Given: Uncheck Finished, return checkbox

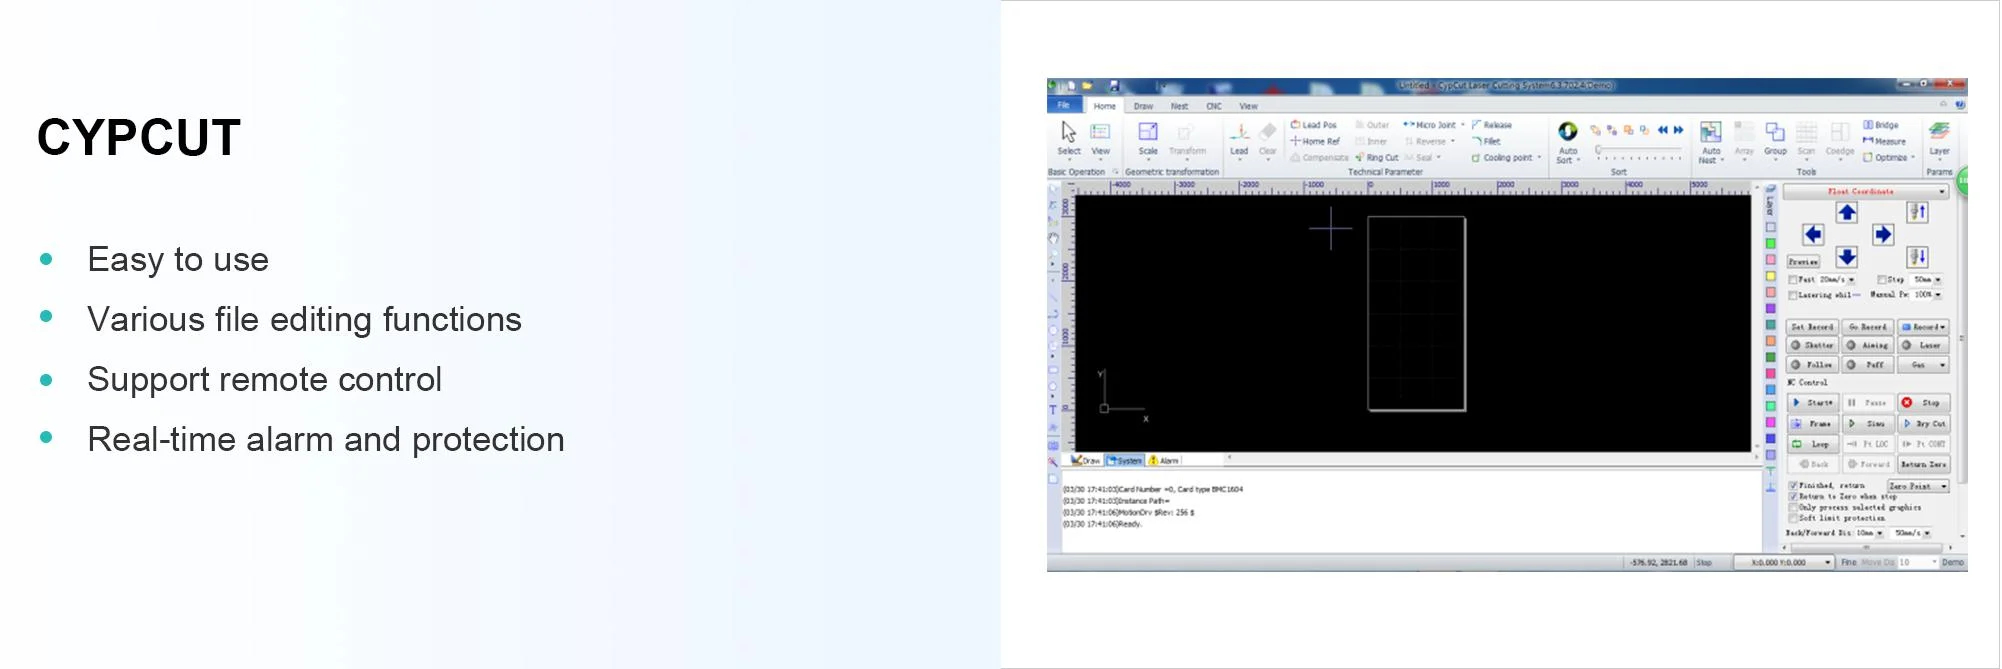Looking at the screenshot, I should [x=1793, y=486].
